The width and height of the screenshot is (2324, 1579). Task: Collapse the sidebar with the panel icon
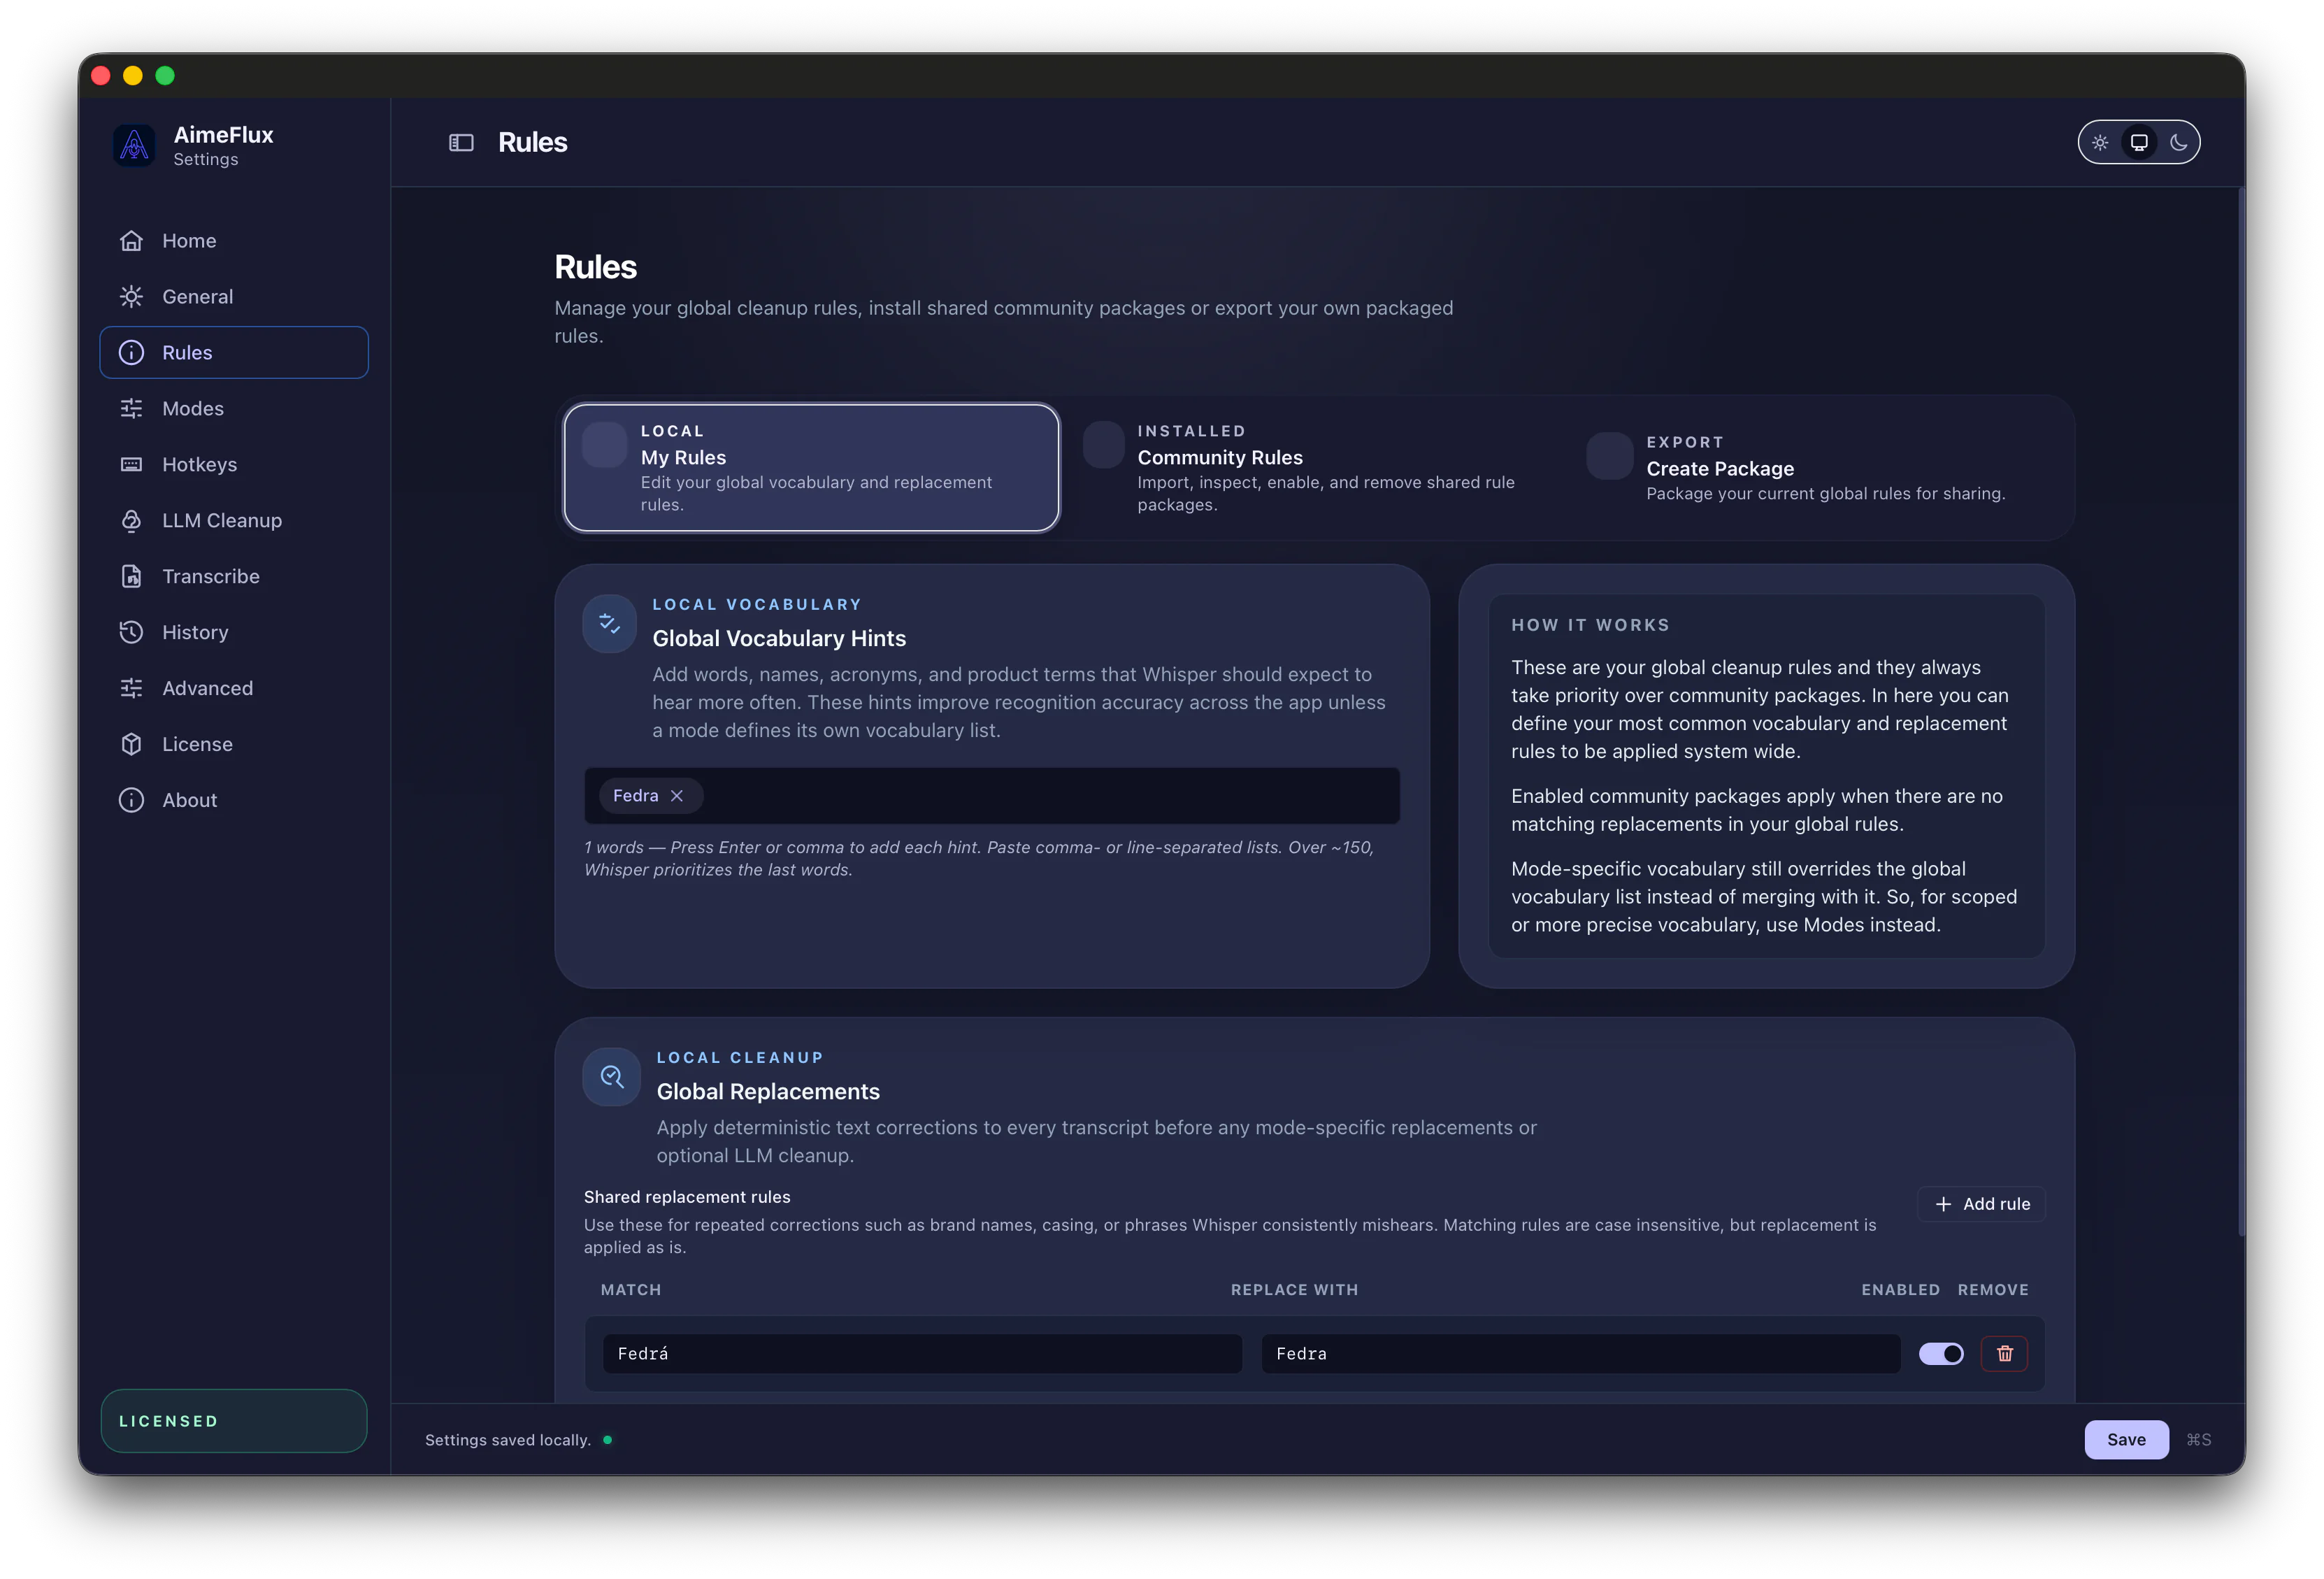coord(461,143)
